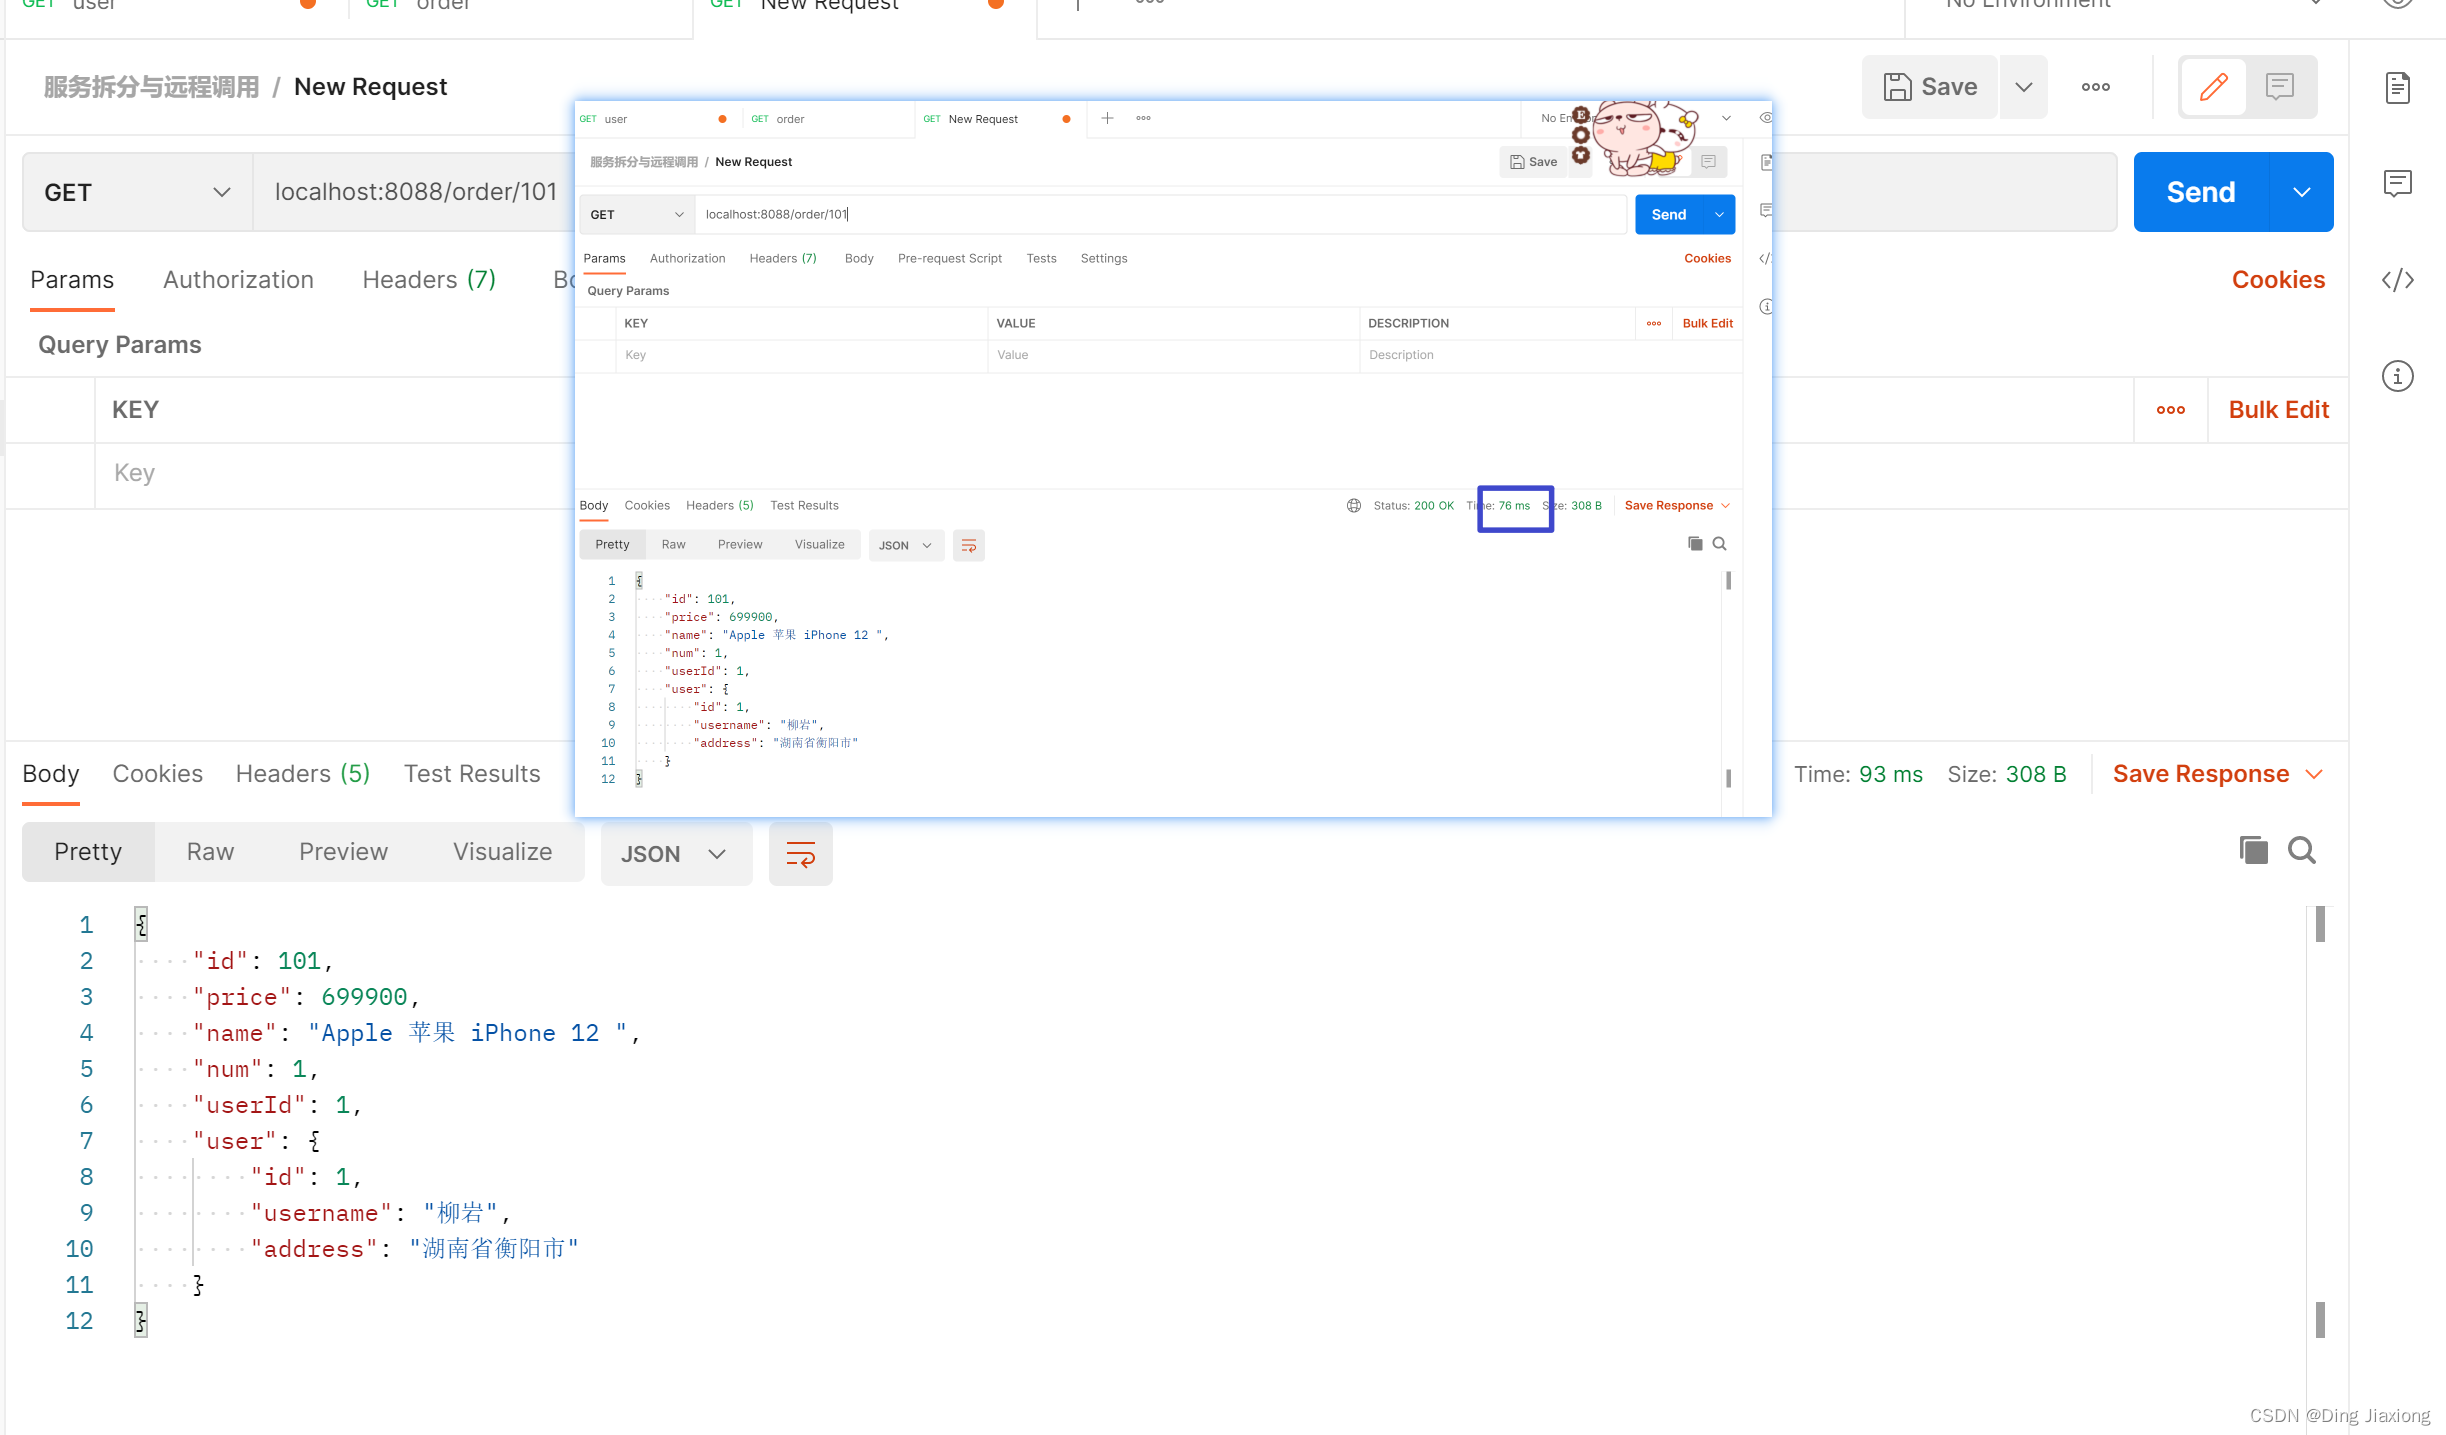This screenshot has width=2446, height=1435.
Task: Open the comment mode icon beside pencil
Action: (2280, 87)
